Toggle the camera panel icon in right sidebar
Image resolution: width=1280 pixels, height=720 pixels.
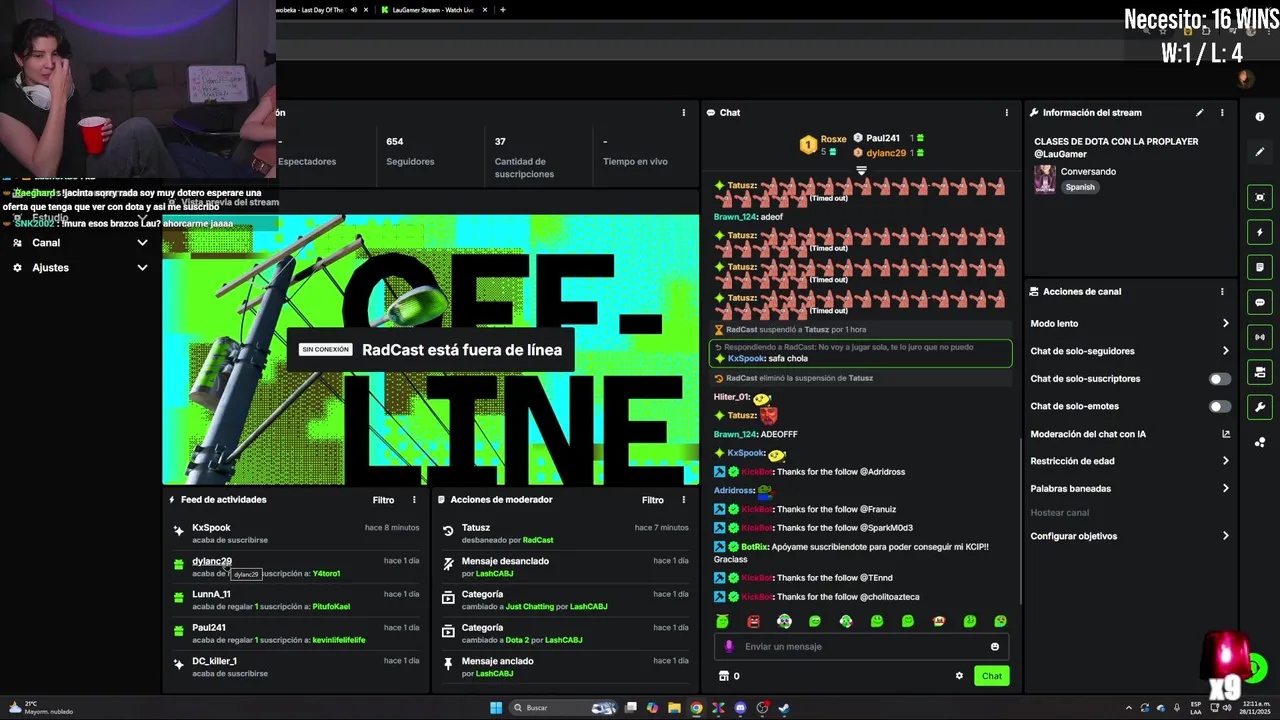click(x=1260, y=372)
